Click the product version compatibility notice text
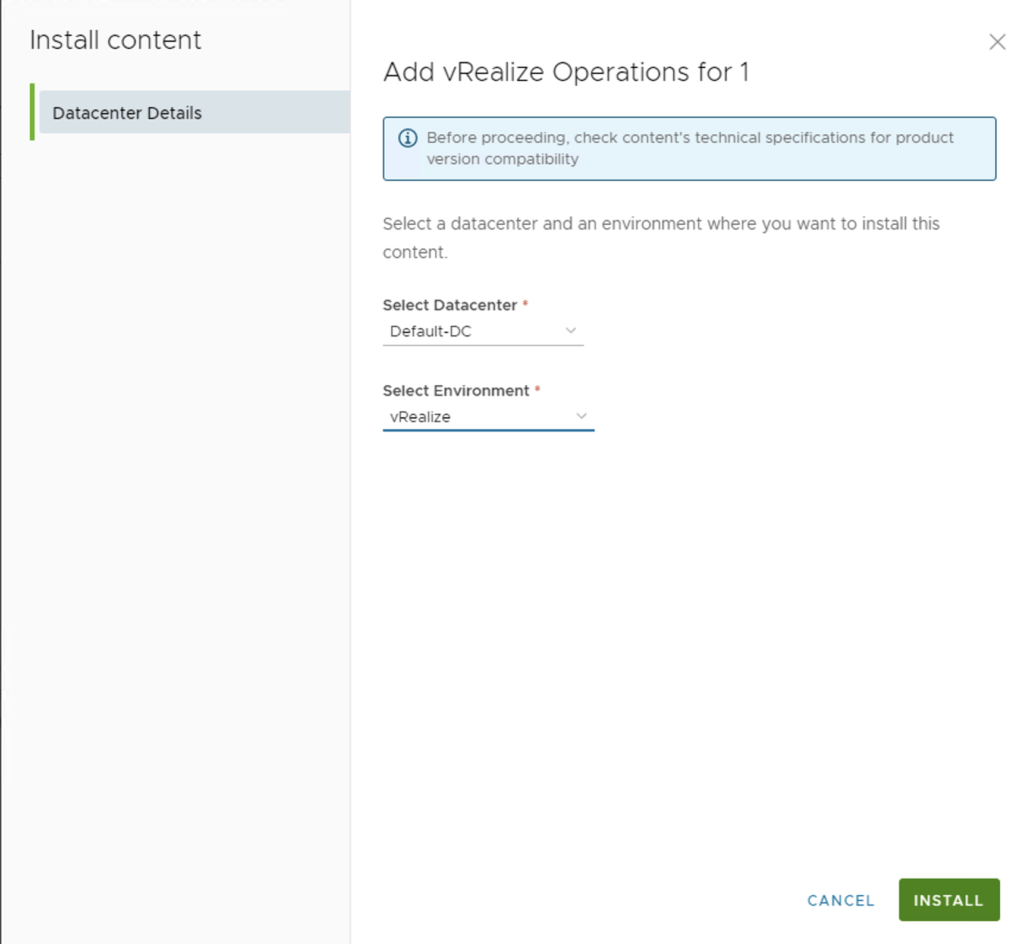The width and height of the screenshot is (1024, 944). pyautogui.click(x=690, y=148)
